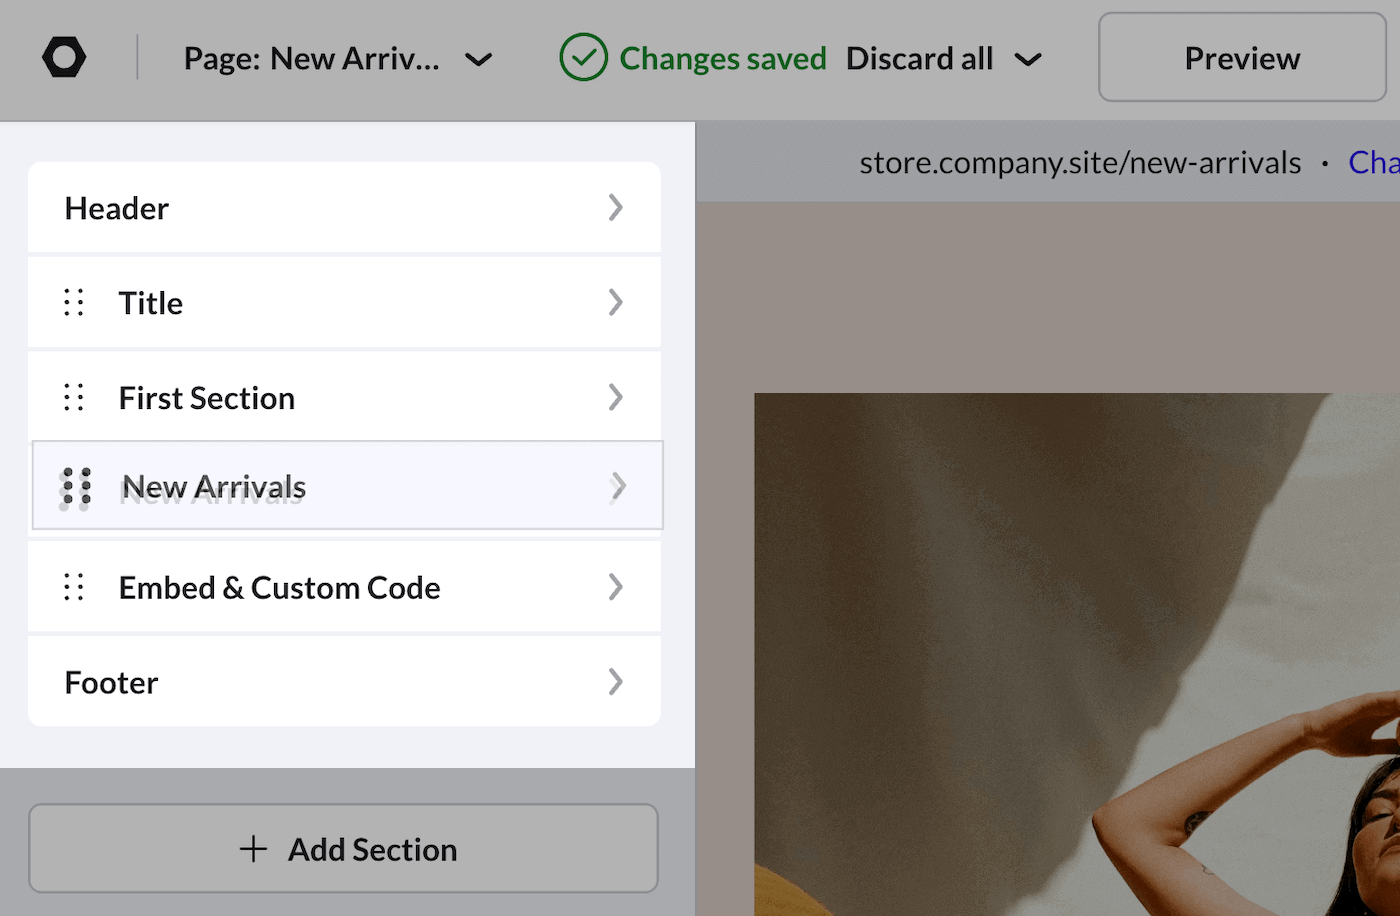
Task: Click the Preview button
Action: (1241, 57)
